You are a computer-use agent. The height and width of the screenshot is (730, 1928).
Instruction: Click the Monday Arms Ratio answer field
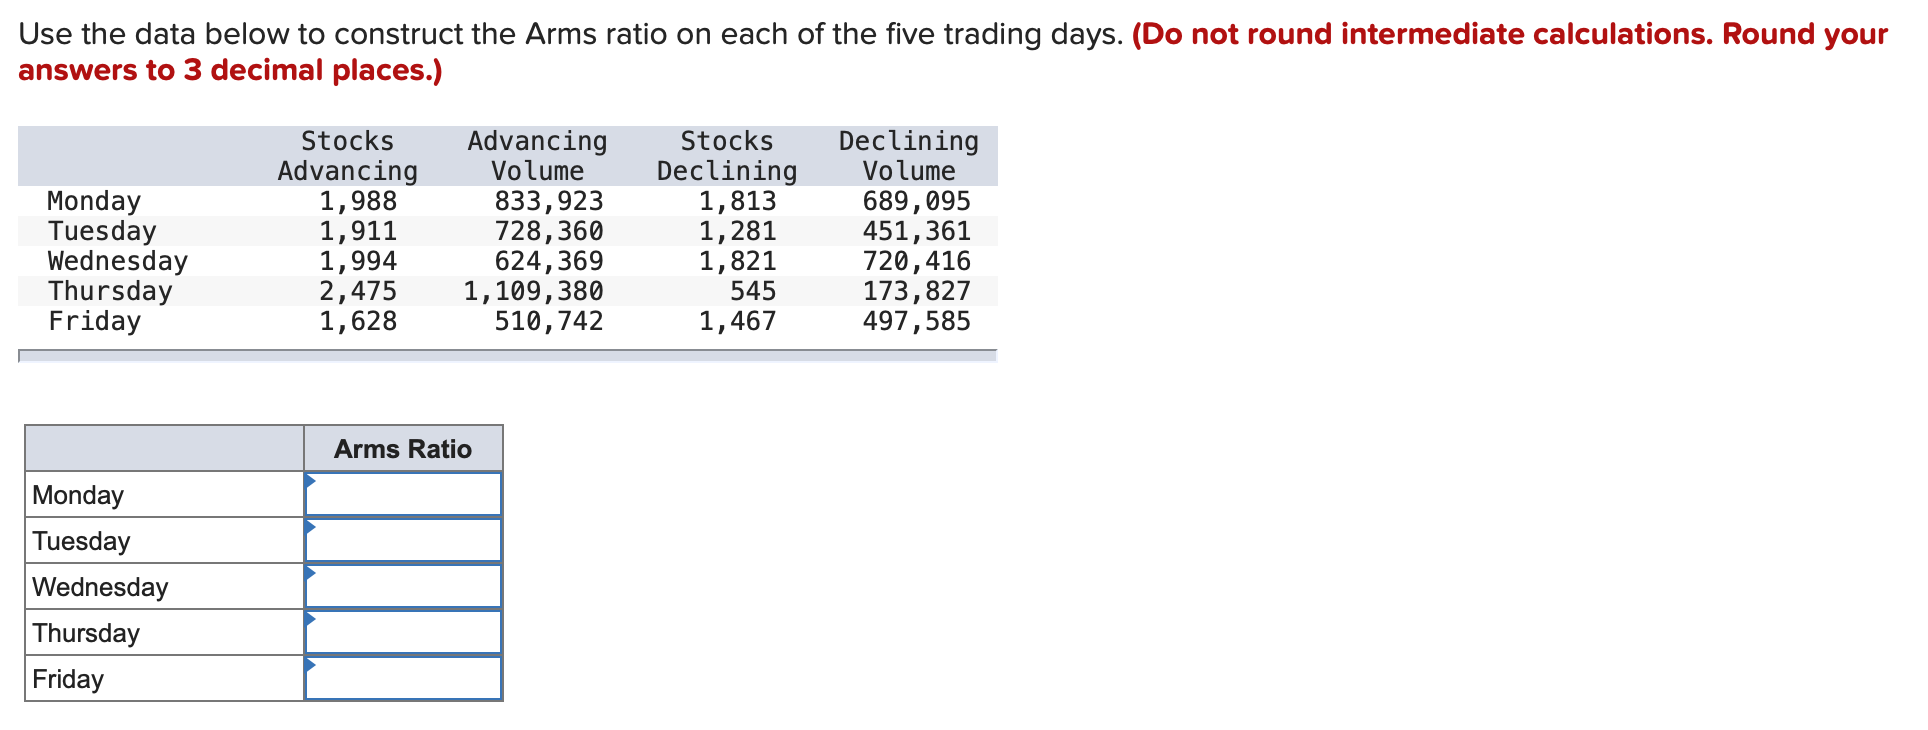point(403,494)
